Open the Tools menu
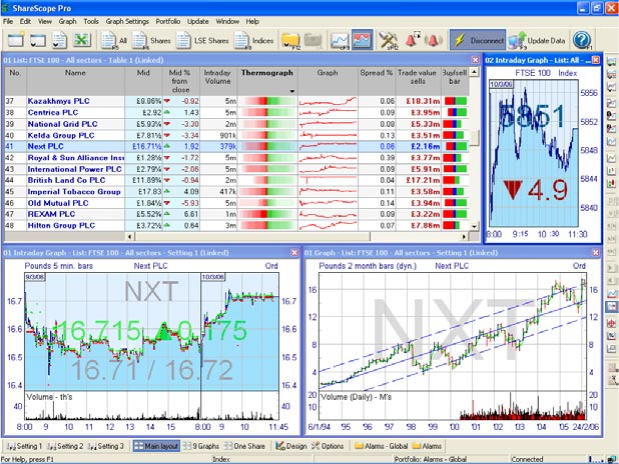The height and width of the screenshot is (464, 619). [91, 21]
